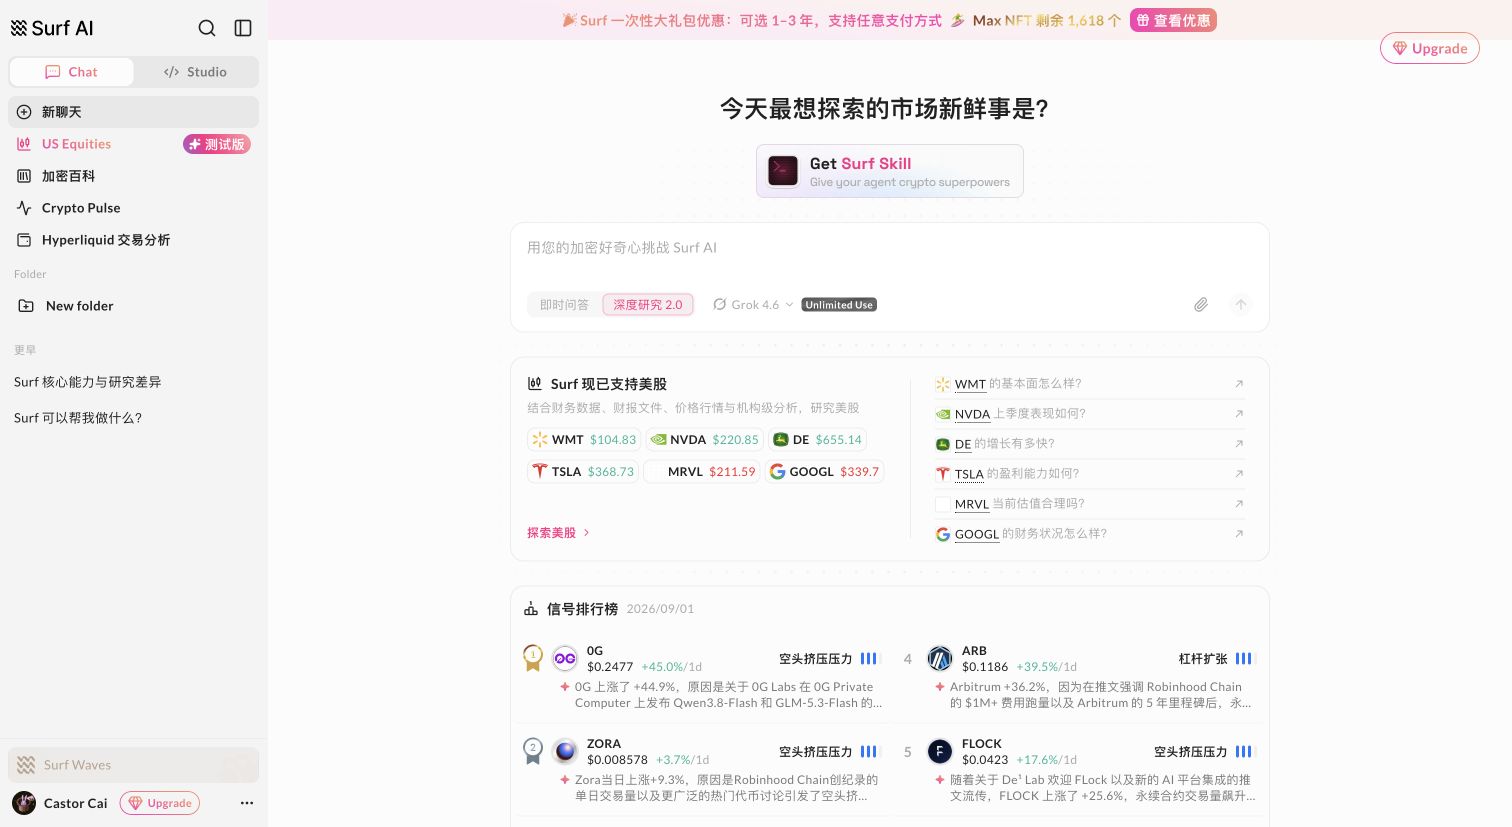
Task: Select the TSLA $368.73 stock chip
Action: (x=583, y=472)
